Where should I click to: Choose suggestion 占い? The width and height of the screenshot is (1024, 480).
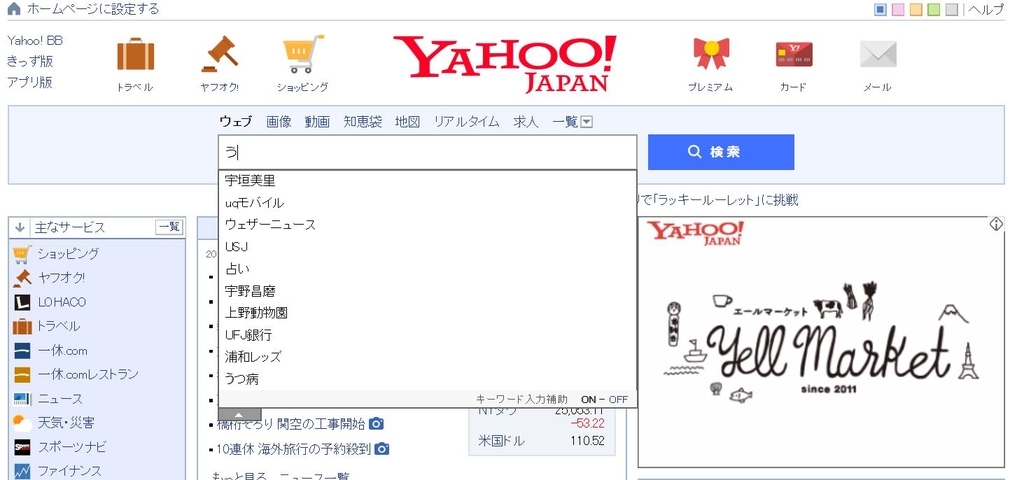[x=427, y=269]
